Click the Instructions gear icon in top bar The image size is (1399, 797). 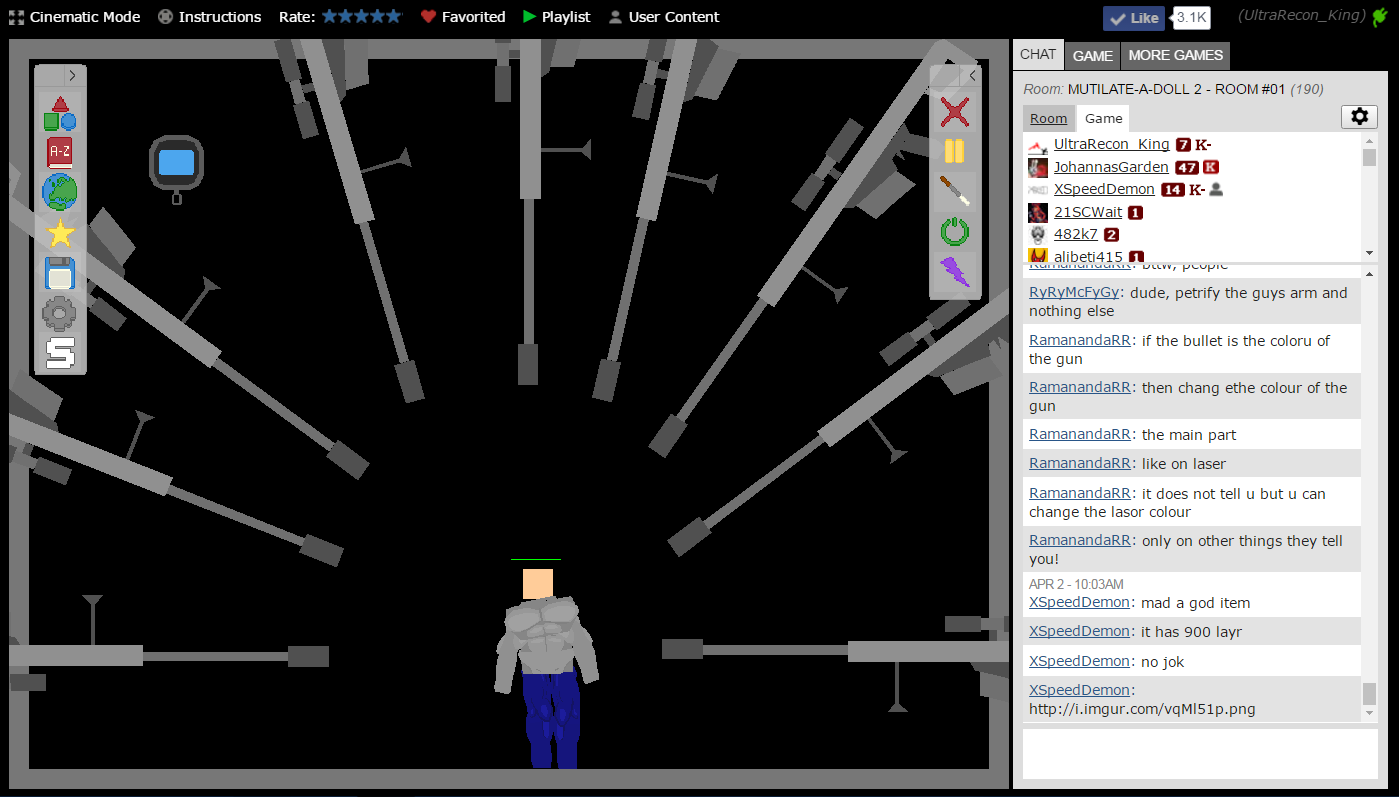pos(166,17)
